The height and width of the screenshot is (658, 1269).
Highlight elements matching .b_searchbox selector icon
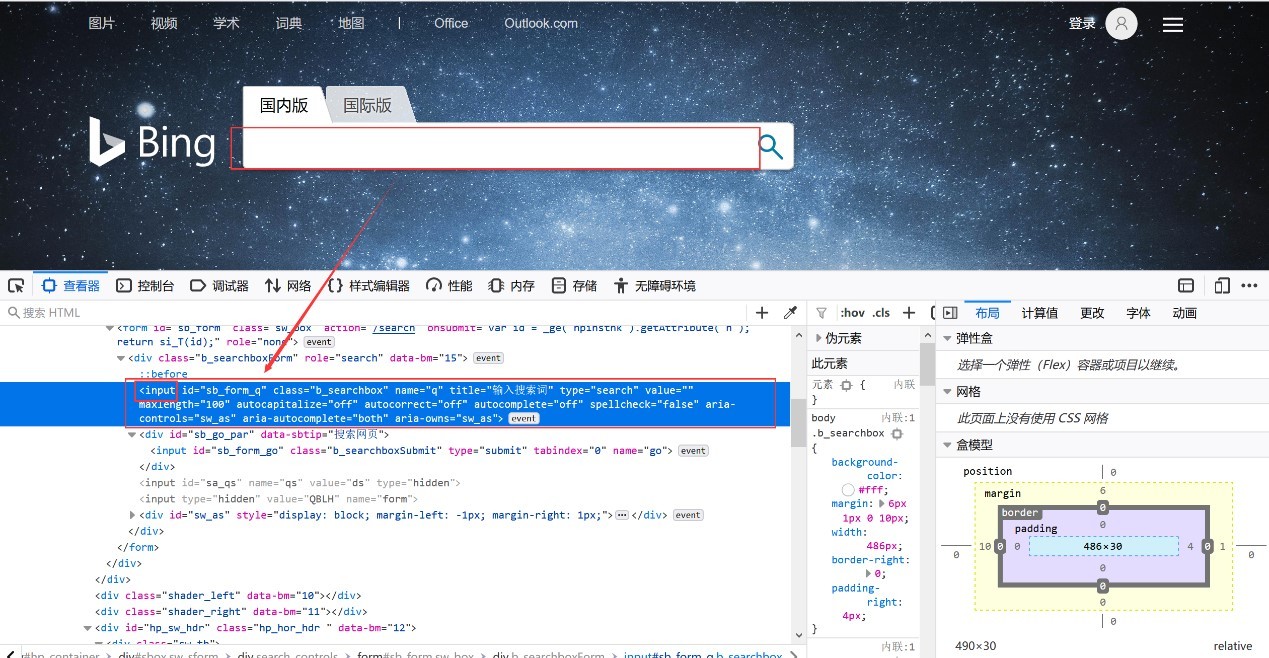point(897,434)
